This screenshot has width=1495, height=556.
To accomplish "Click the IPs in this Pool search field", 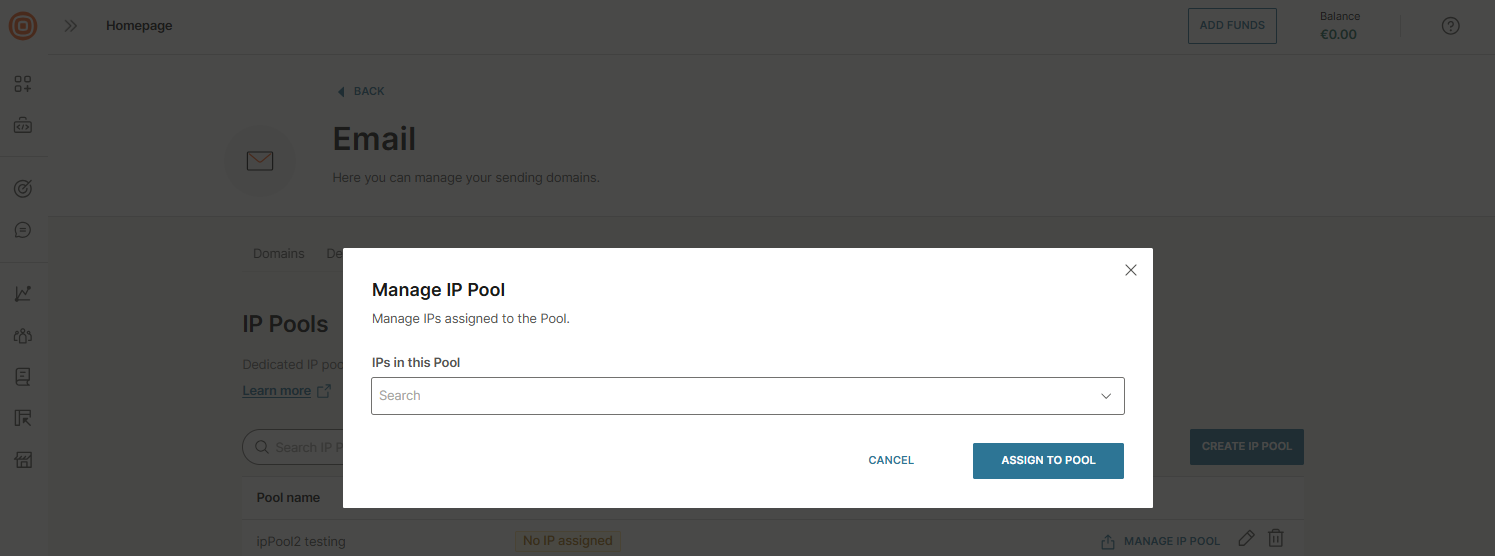I will (x=730, y=396).
